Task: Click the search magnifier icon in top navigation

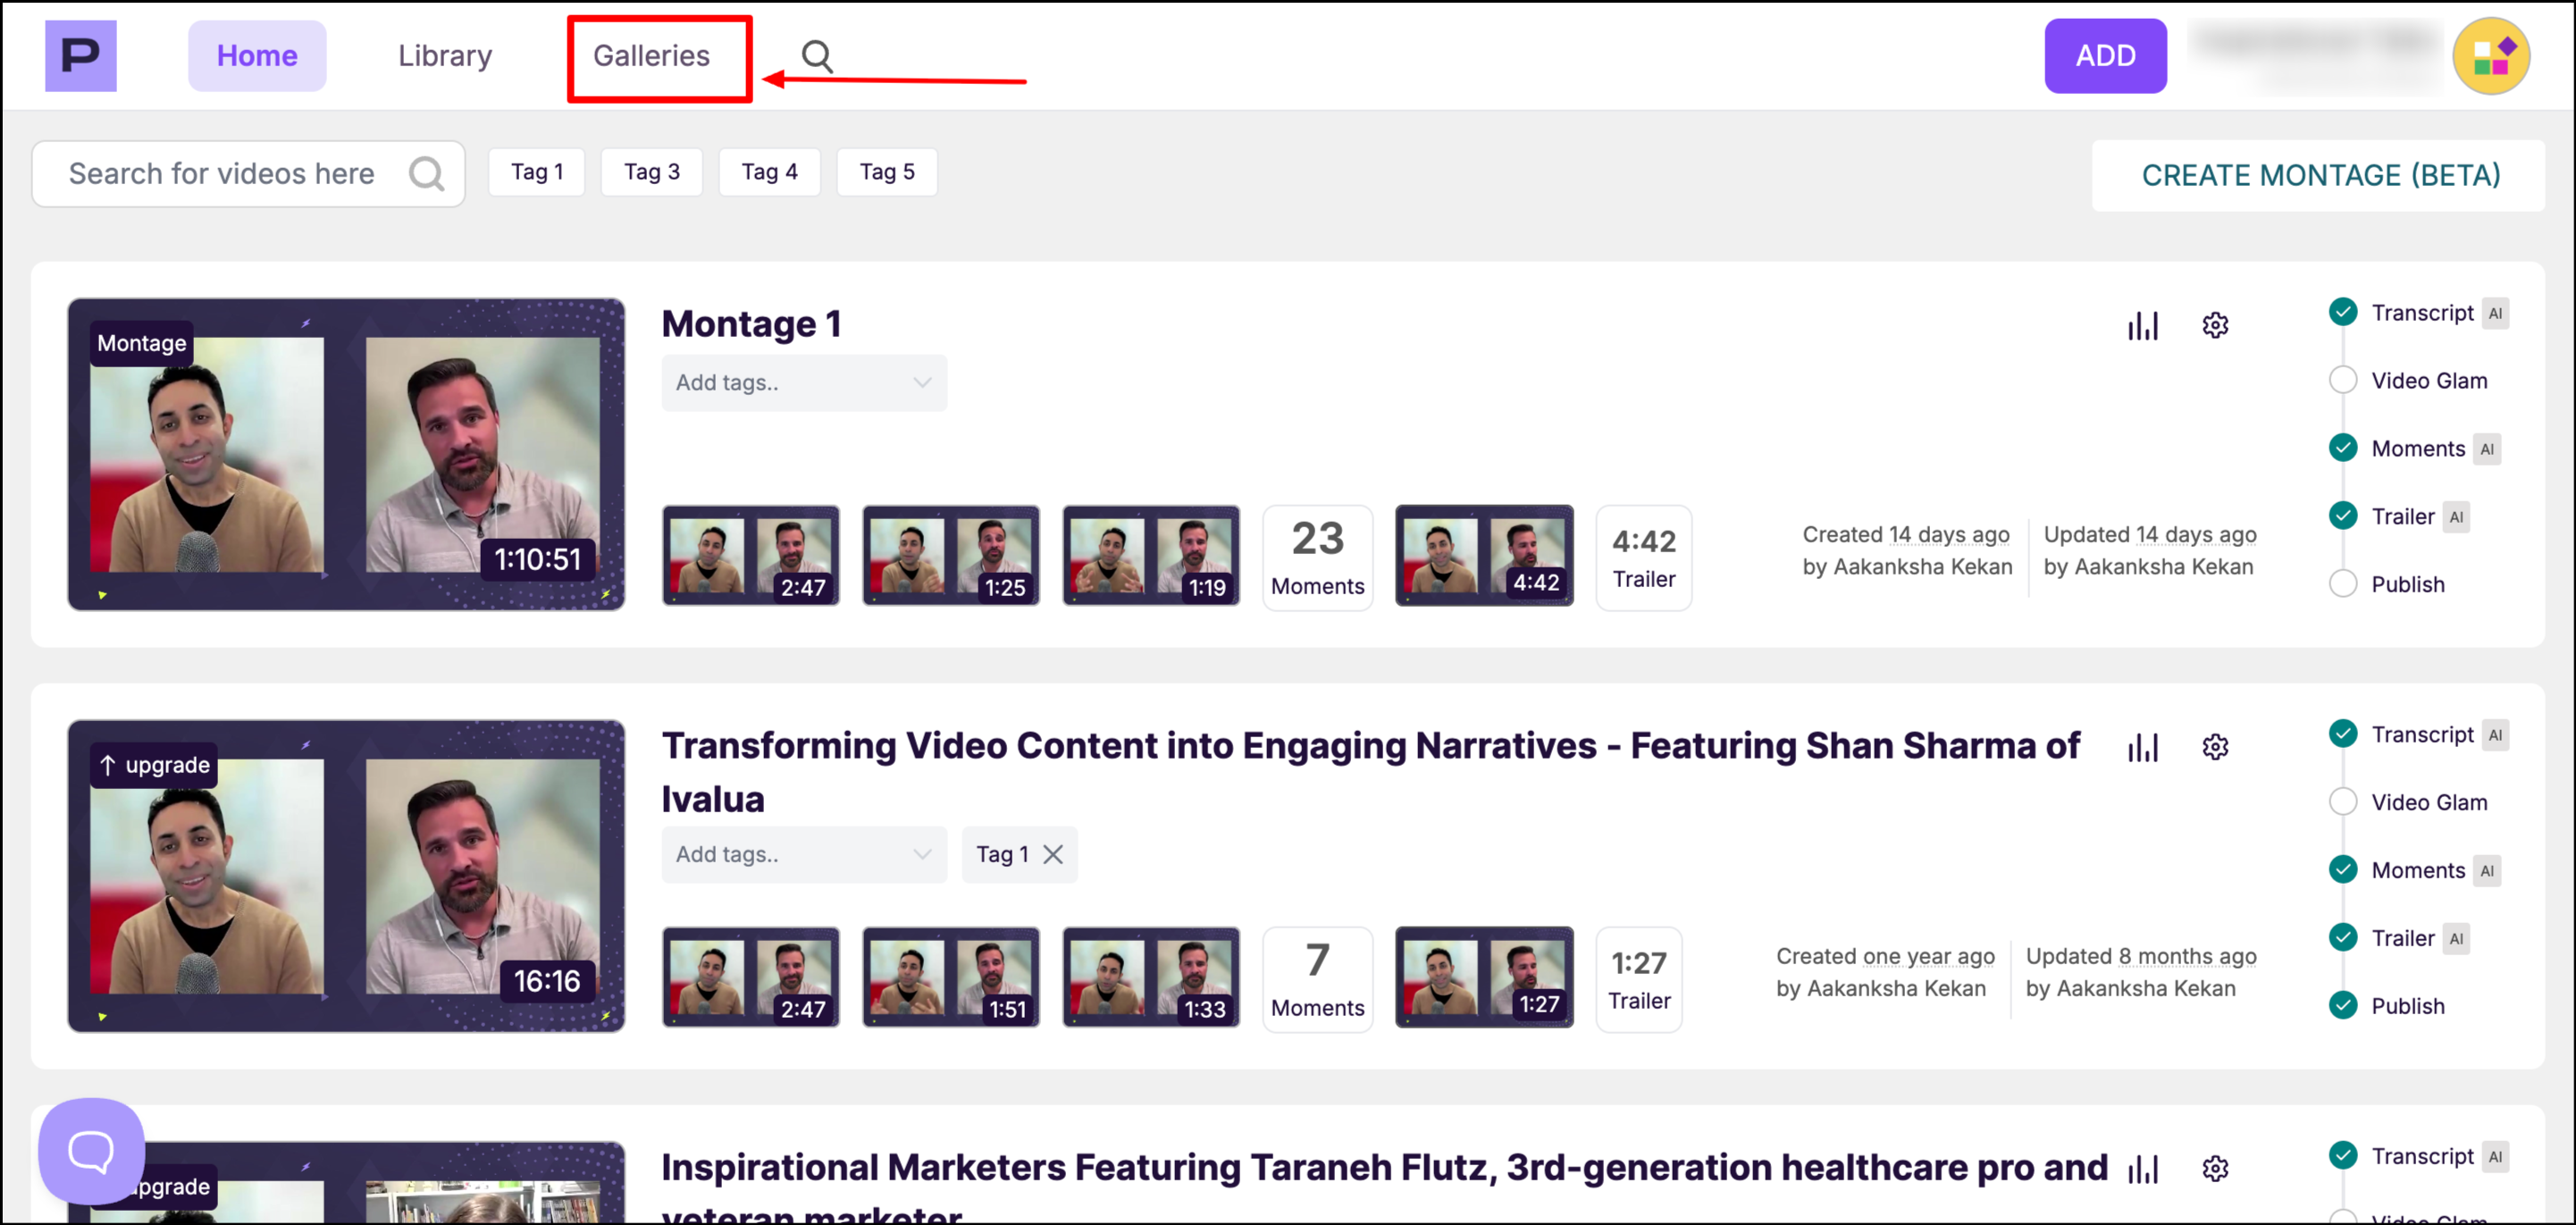Action: click(x=816, y=56)
